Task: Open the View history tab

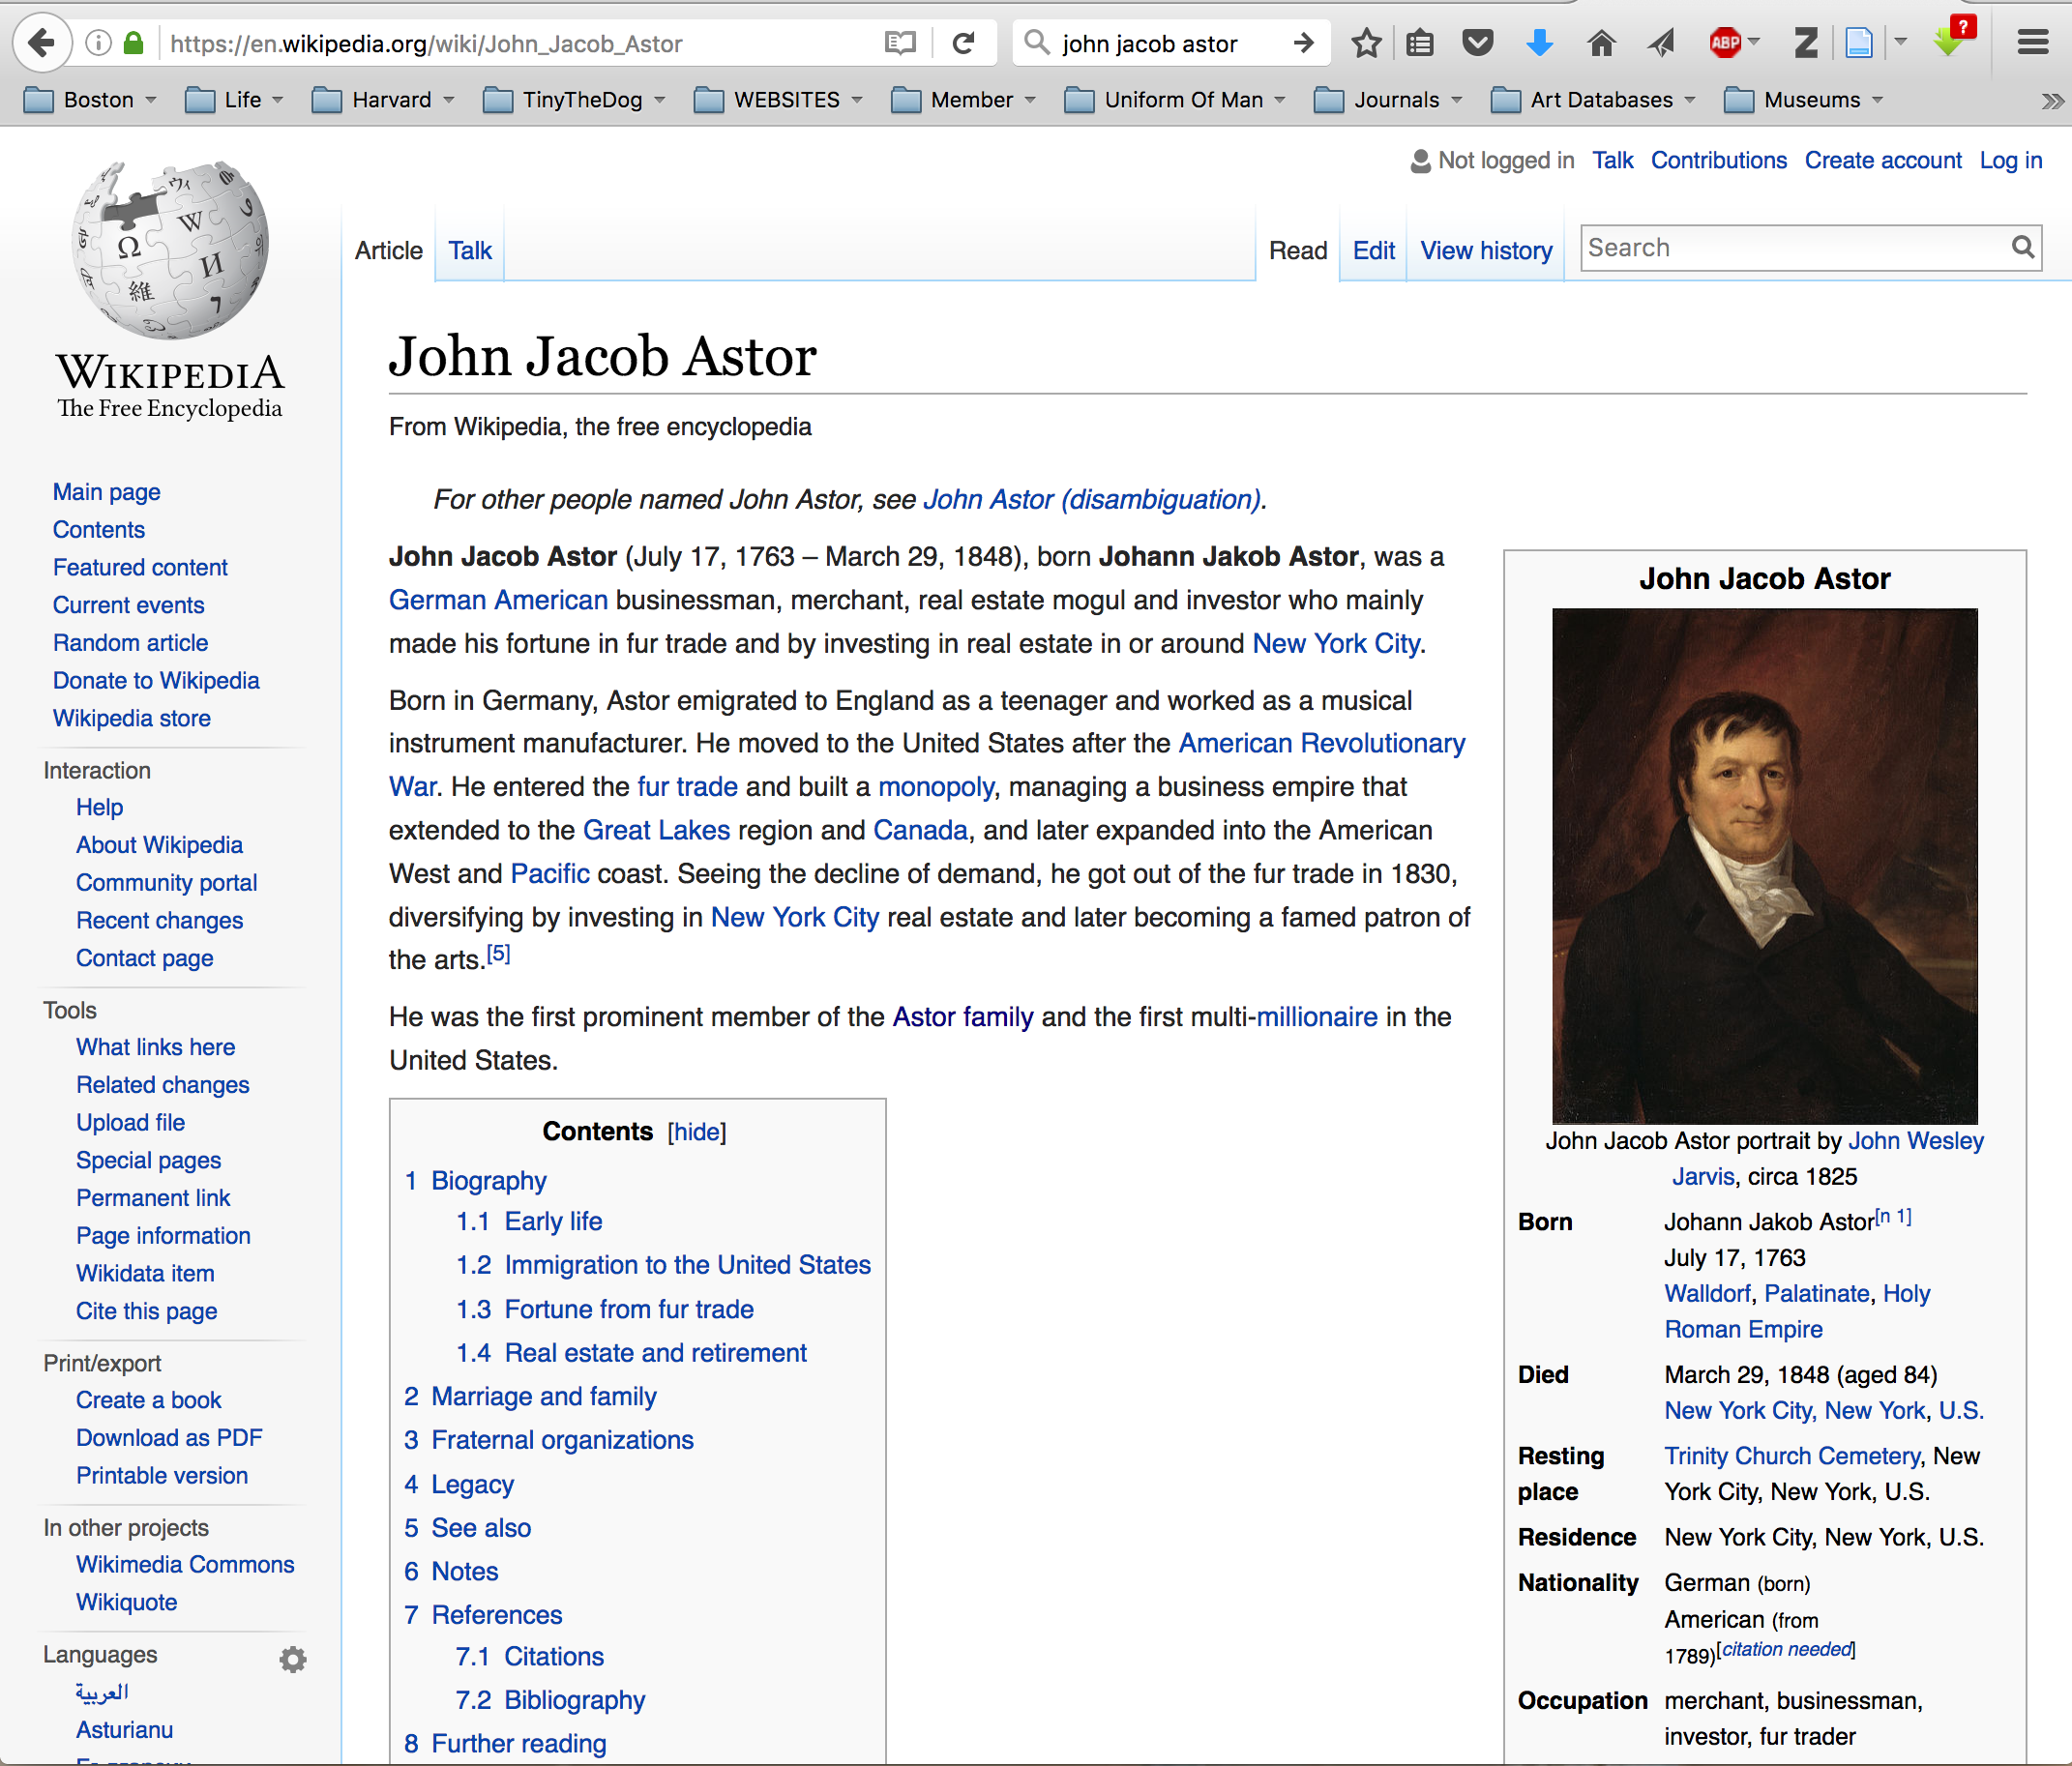Action: [1486, 250]
